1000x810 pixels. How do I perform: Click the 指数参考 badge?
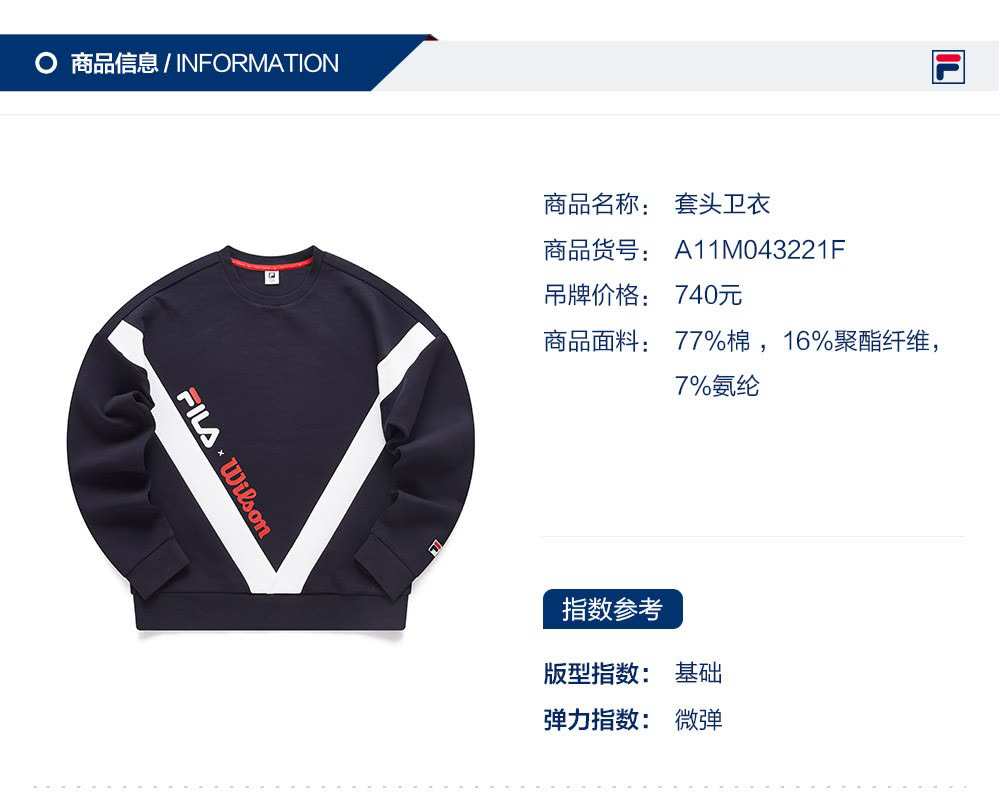[612, 609]
